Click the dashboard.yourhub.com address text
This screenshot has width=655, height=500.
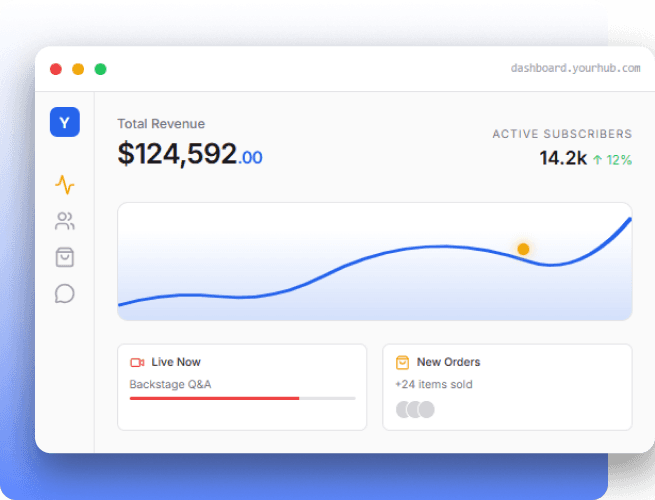coord(575,69)
